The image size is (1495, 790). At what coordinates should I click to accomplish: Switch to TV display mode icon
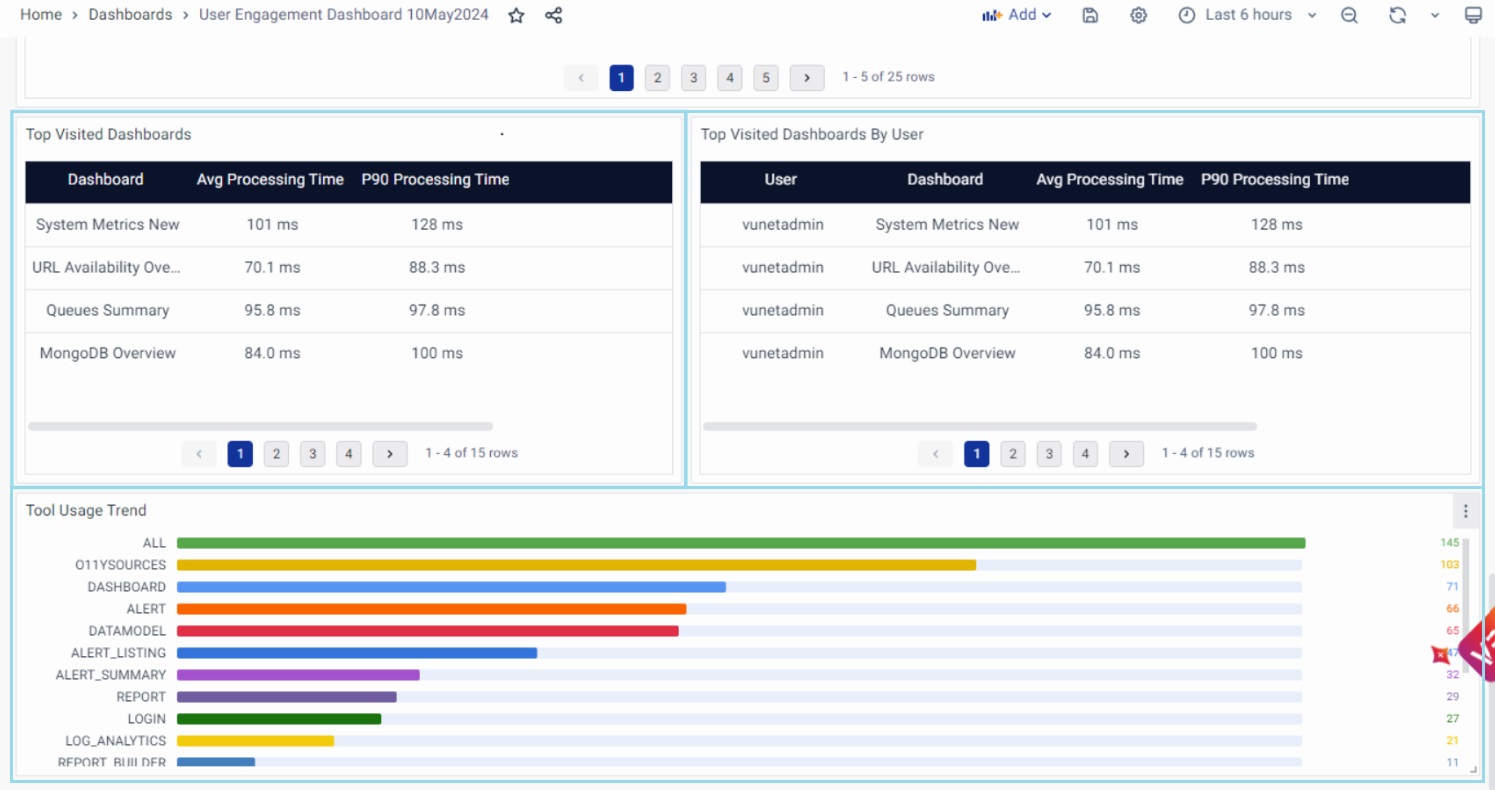coord(1472,16)
